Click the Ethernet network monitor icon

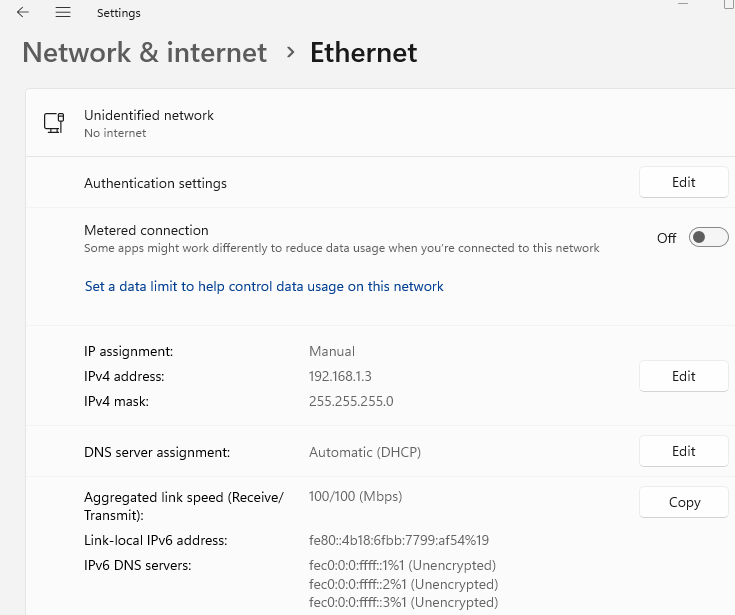tap(54, 123)
